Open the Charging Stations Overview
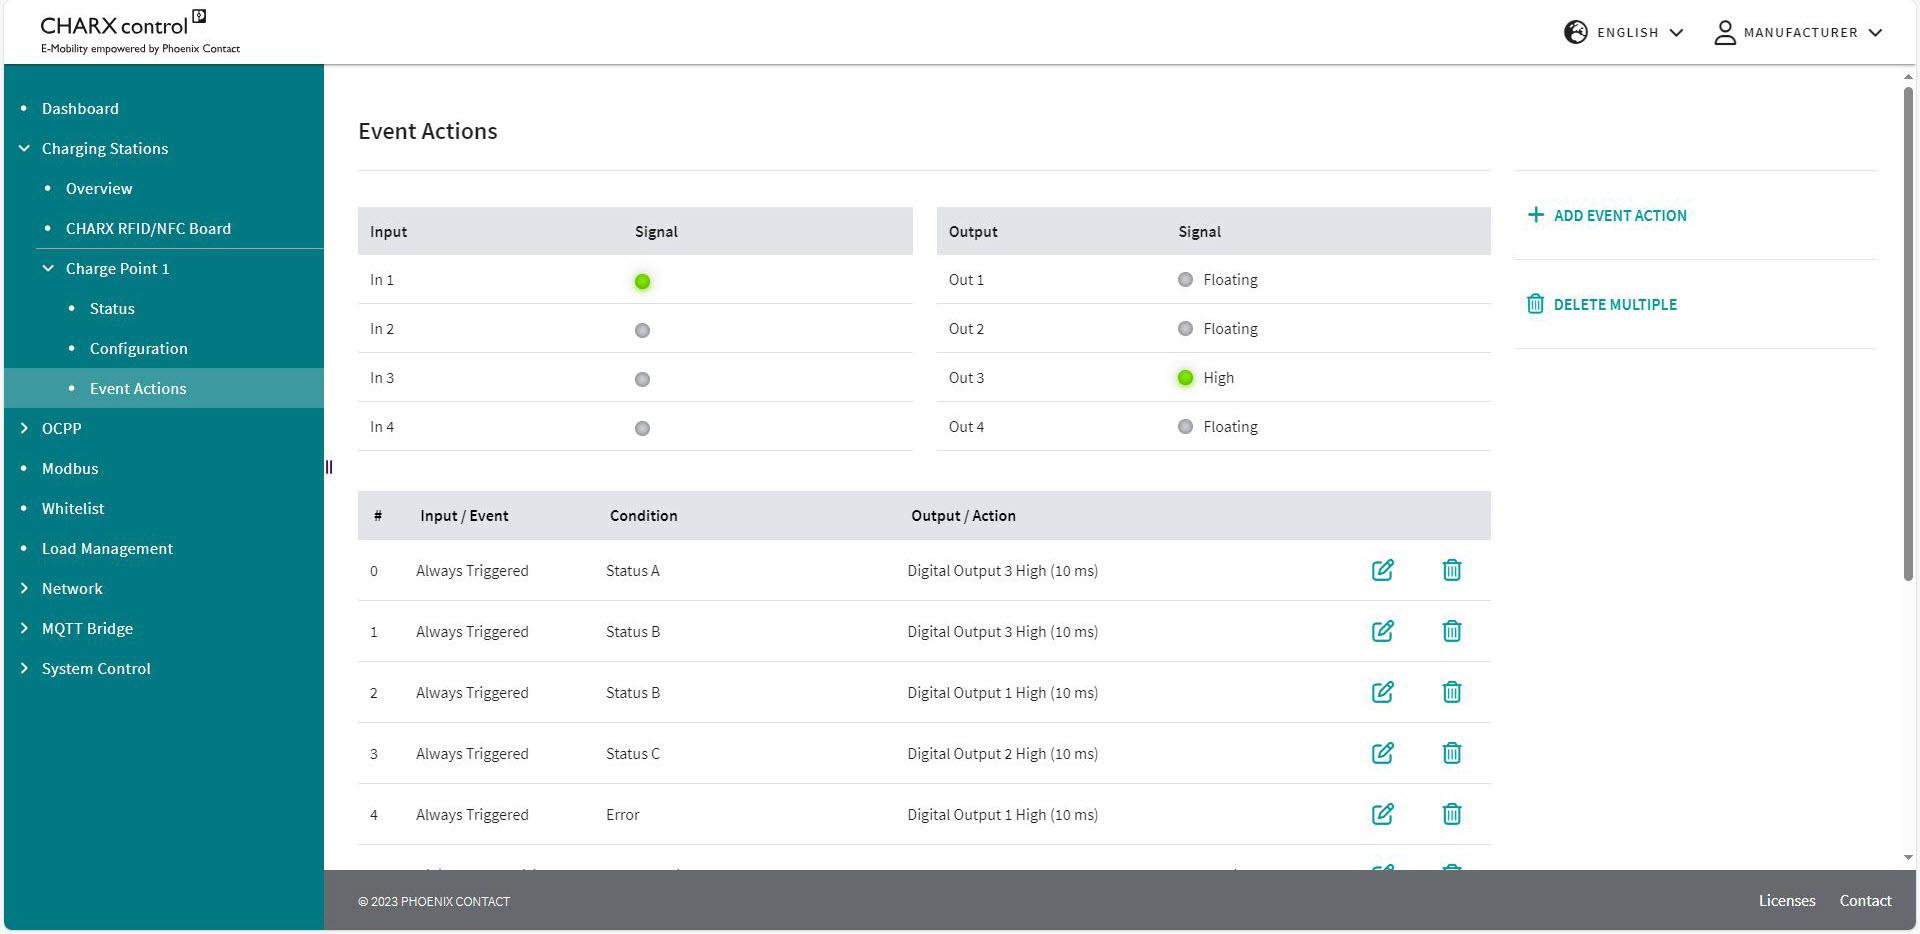Viewport: 1920px width, 934px height. [99, 188]
